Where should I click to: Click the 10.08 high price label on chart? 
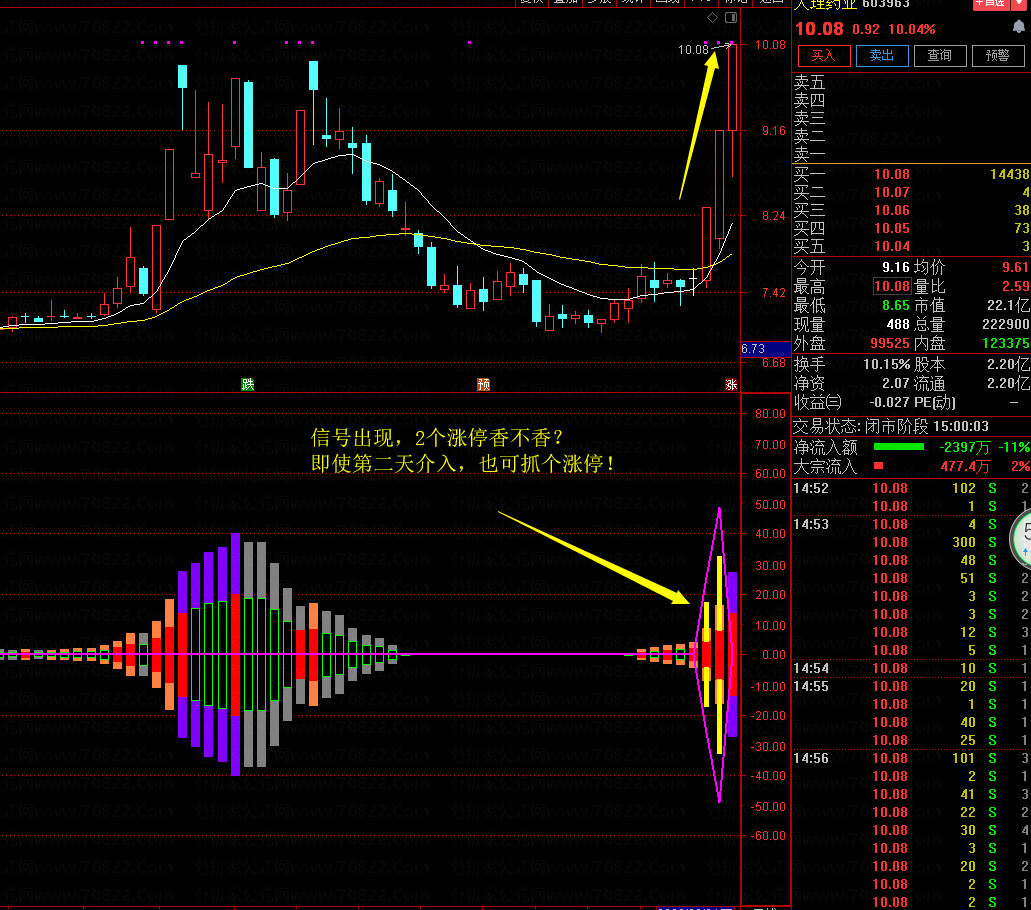click(x=693, y=50)
